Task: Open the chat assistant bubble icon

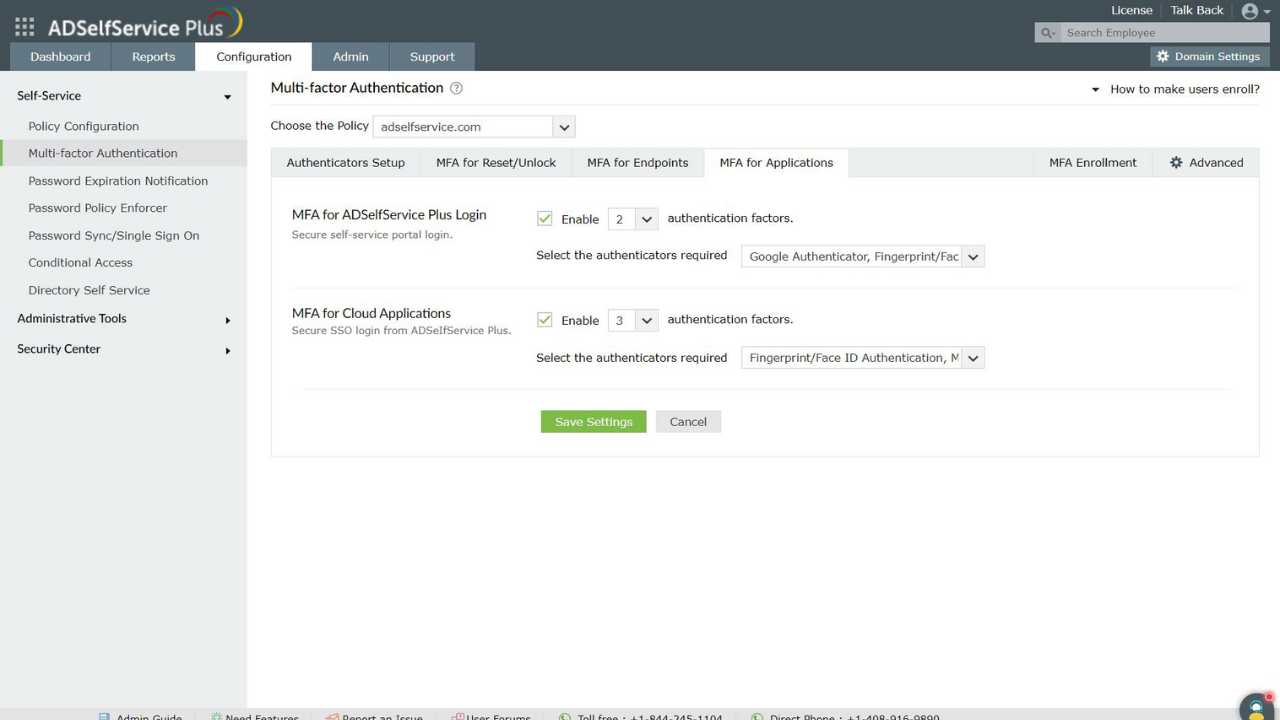Action: (x=1257, y=707)
